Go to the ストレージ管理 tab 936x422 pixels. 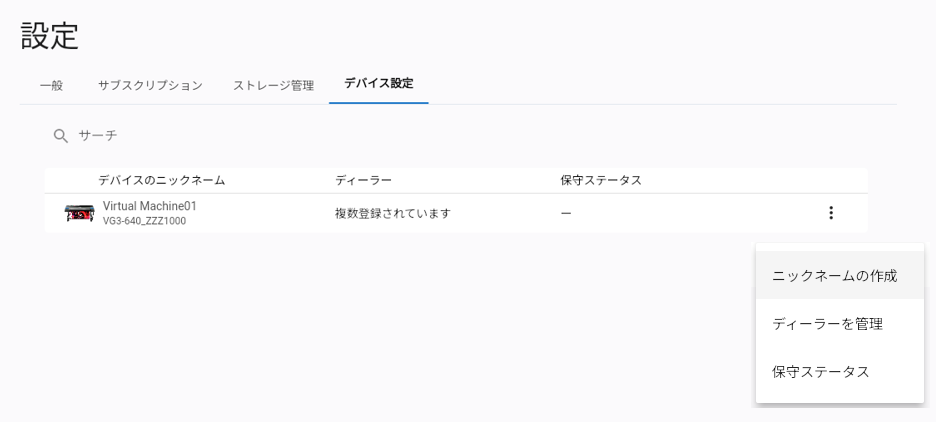(x=273, y=85)
